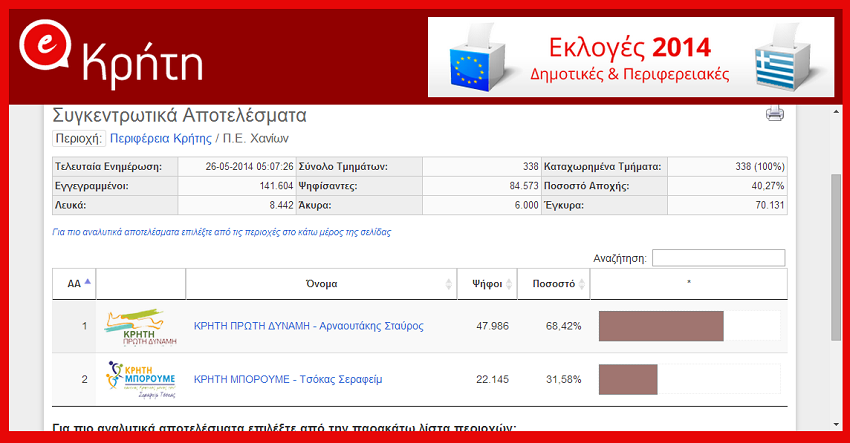Click the 31,58% percentage bar
The width and height of the screenshot is (850, 443).
pos(628,379)
